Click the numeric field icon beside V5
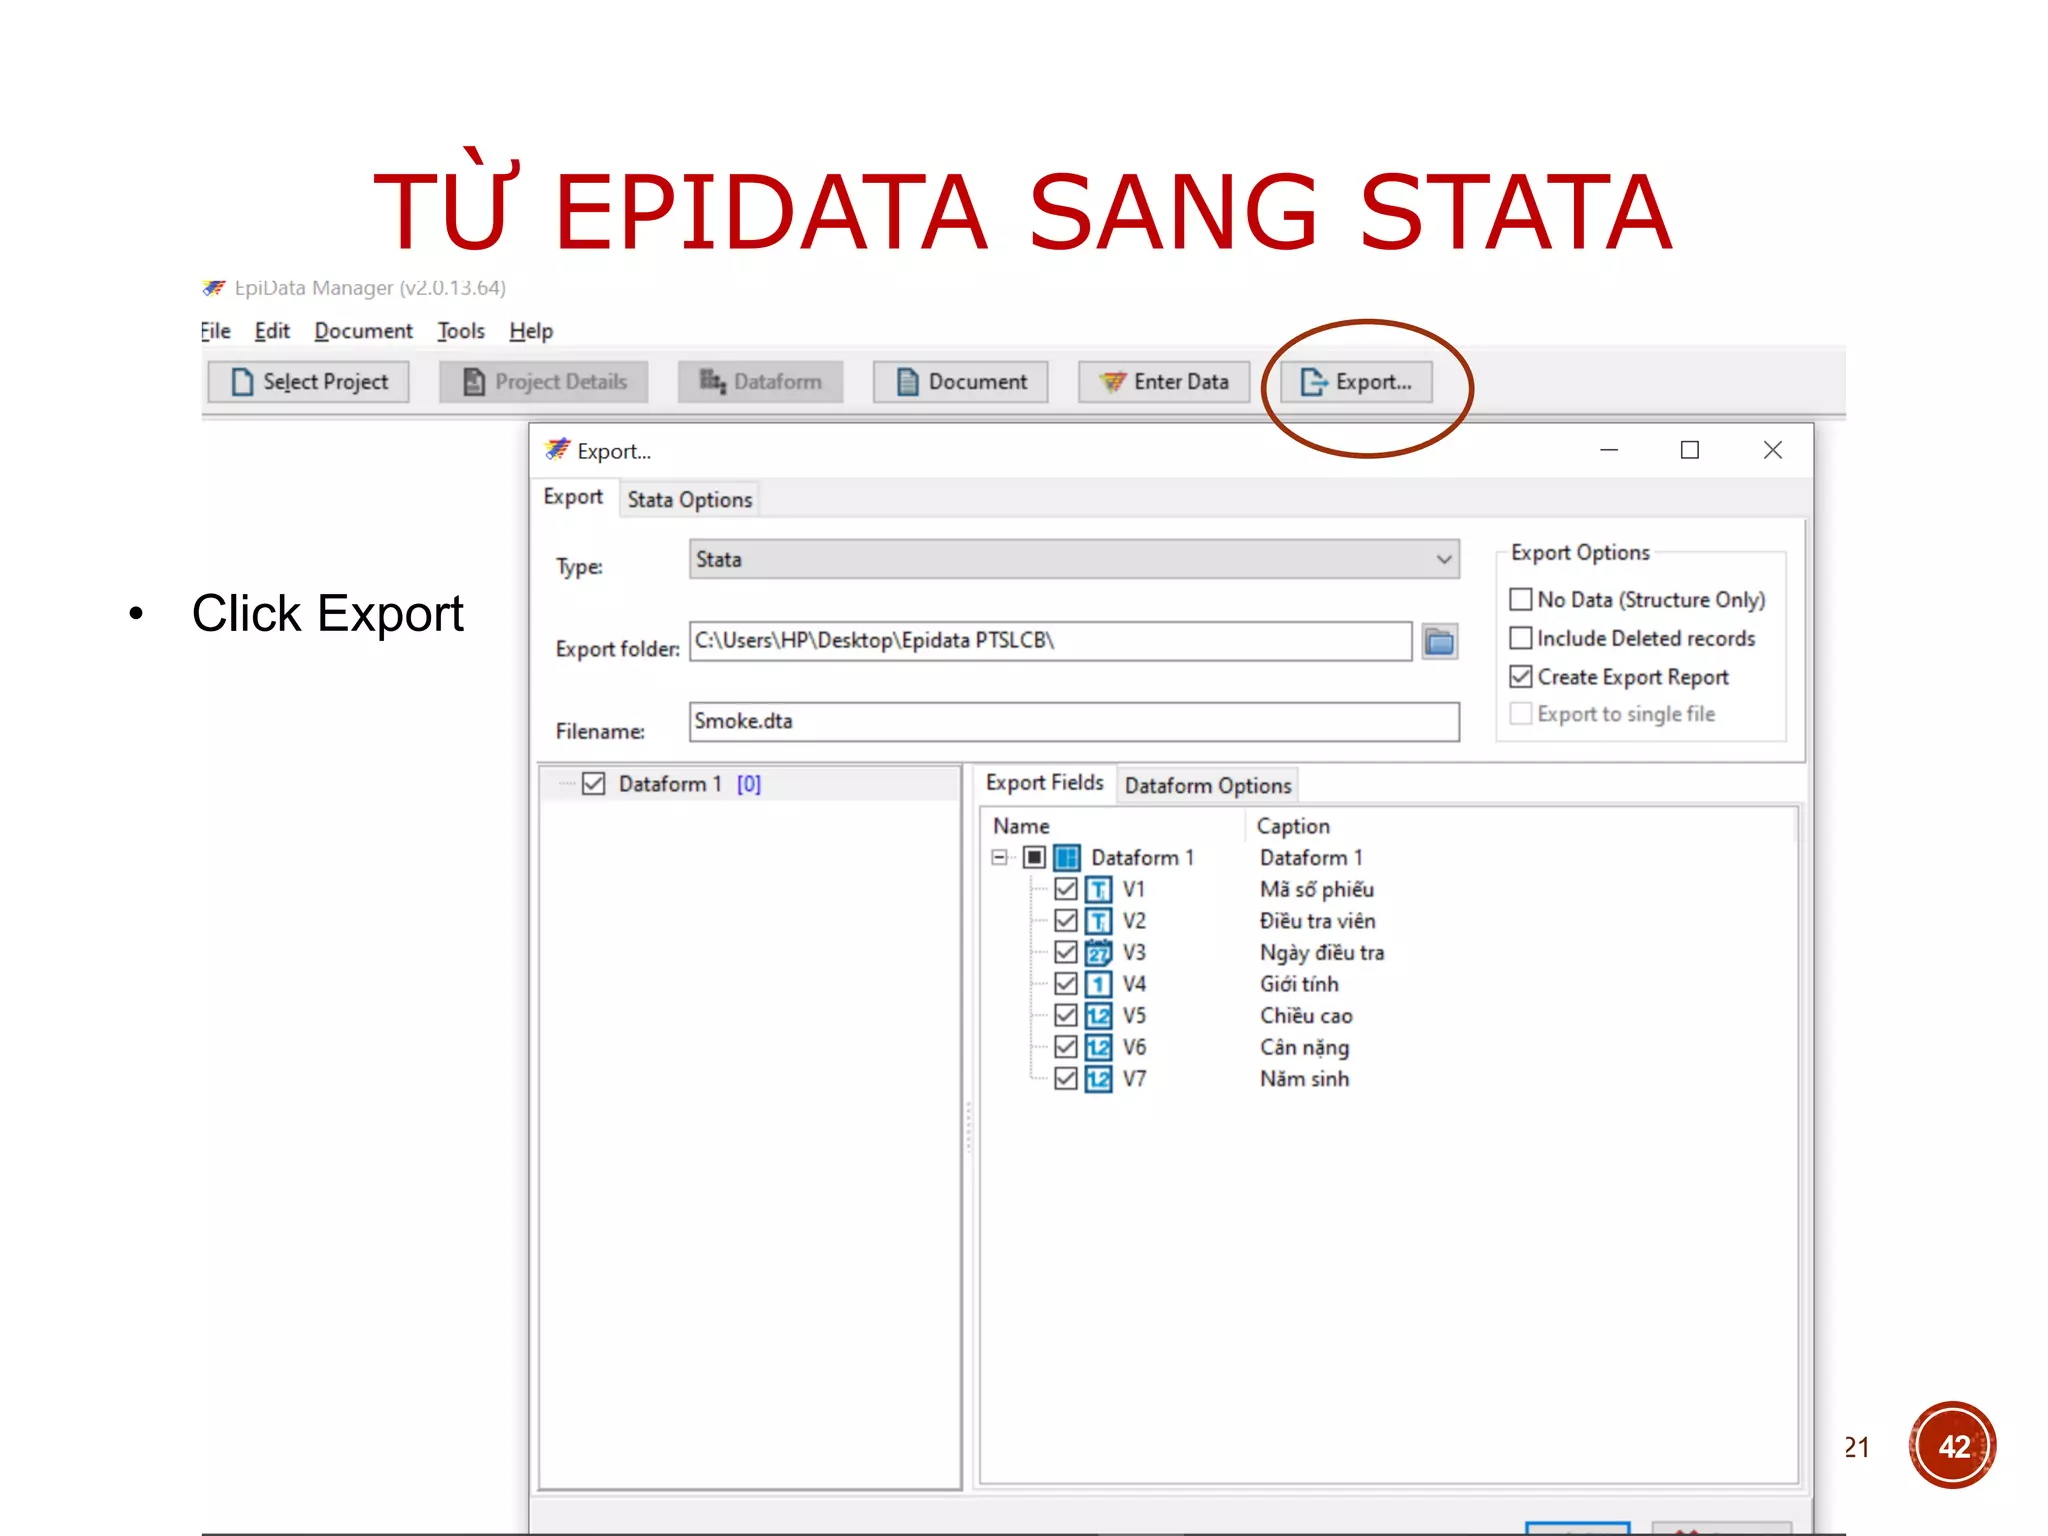The image size is (2048, 1536). click(x=1098, y=1016)
